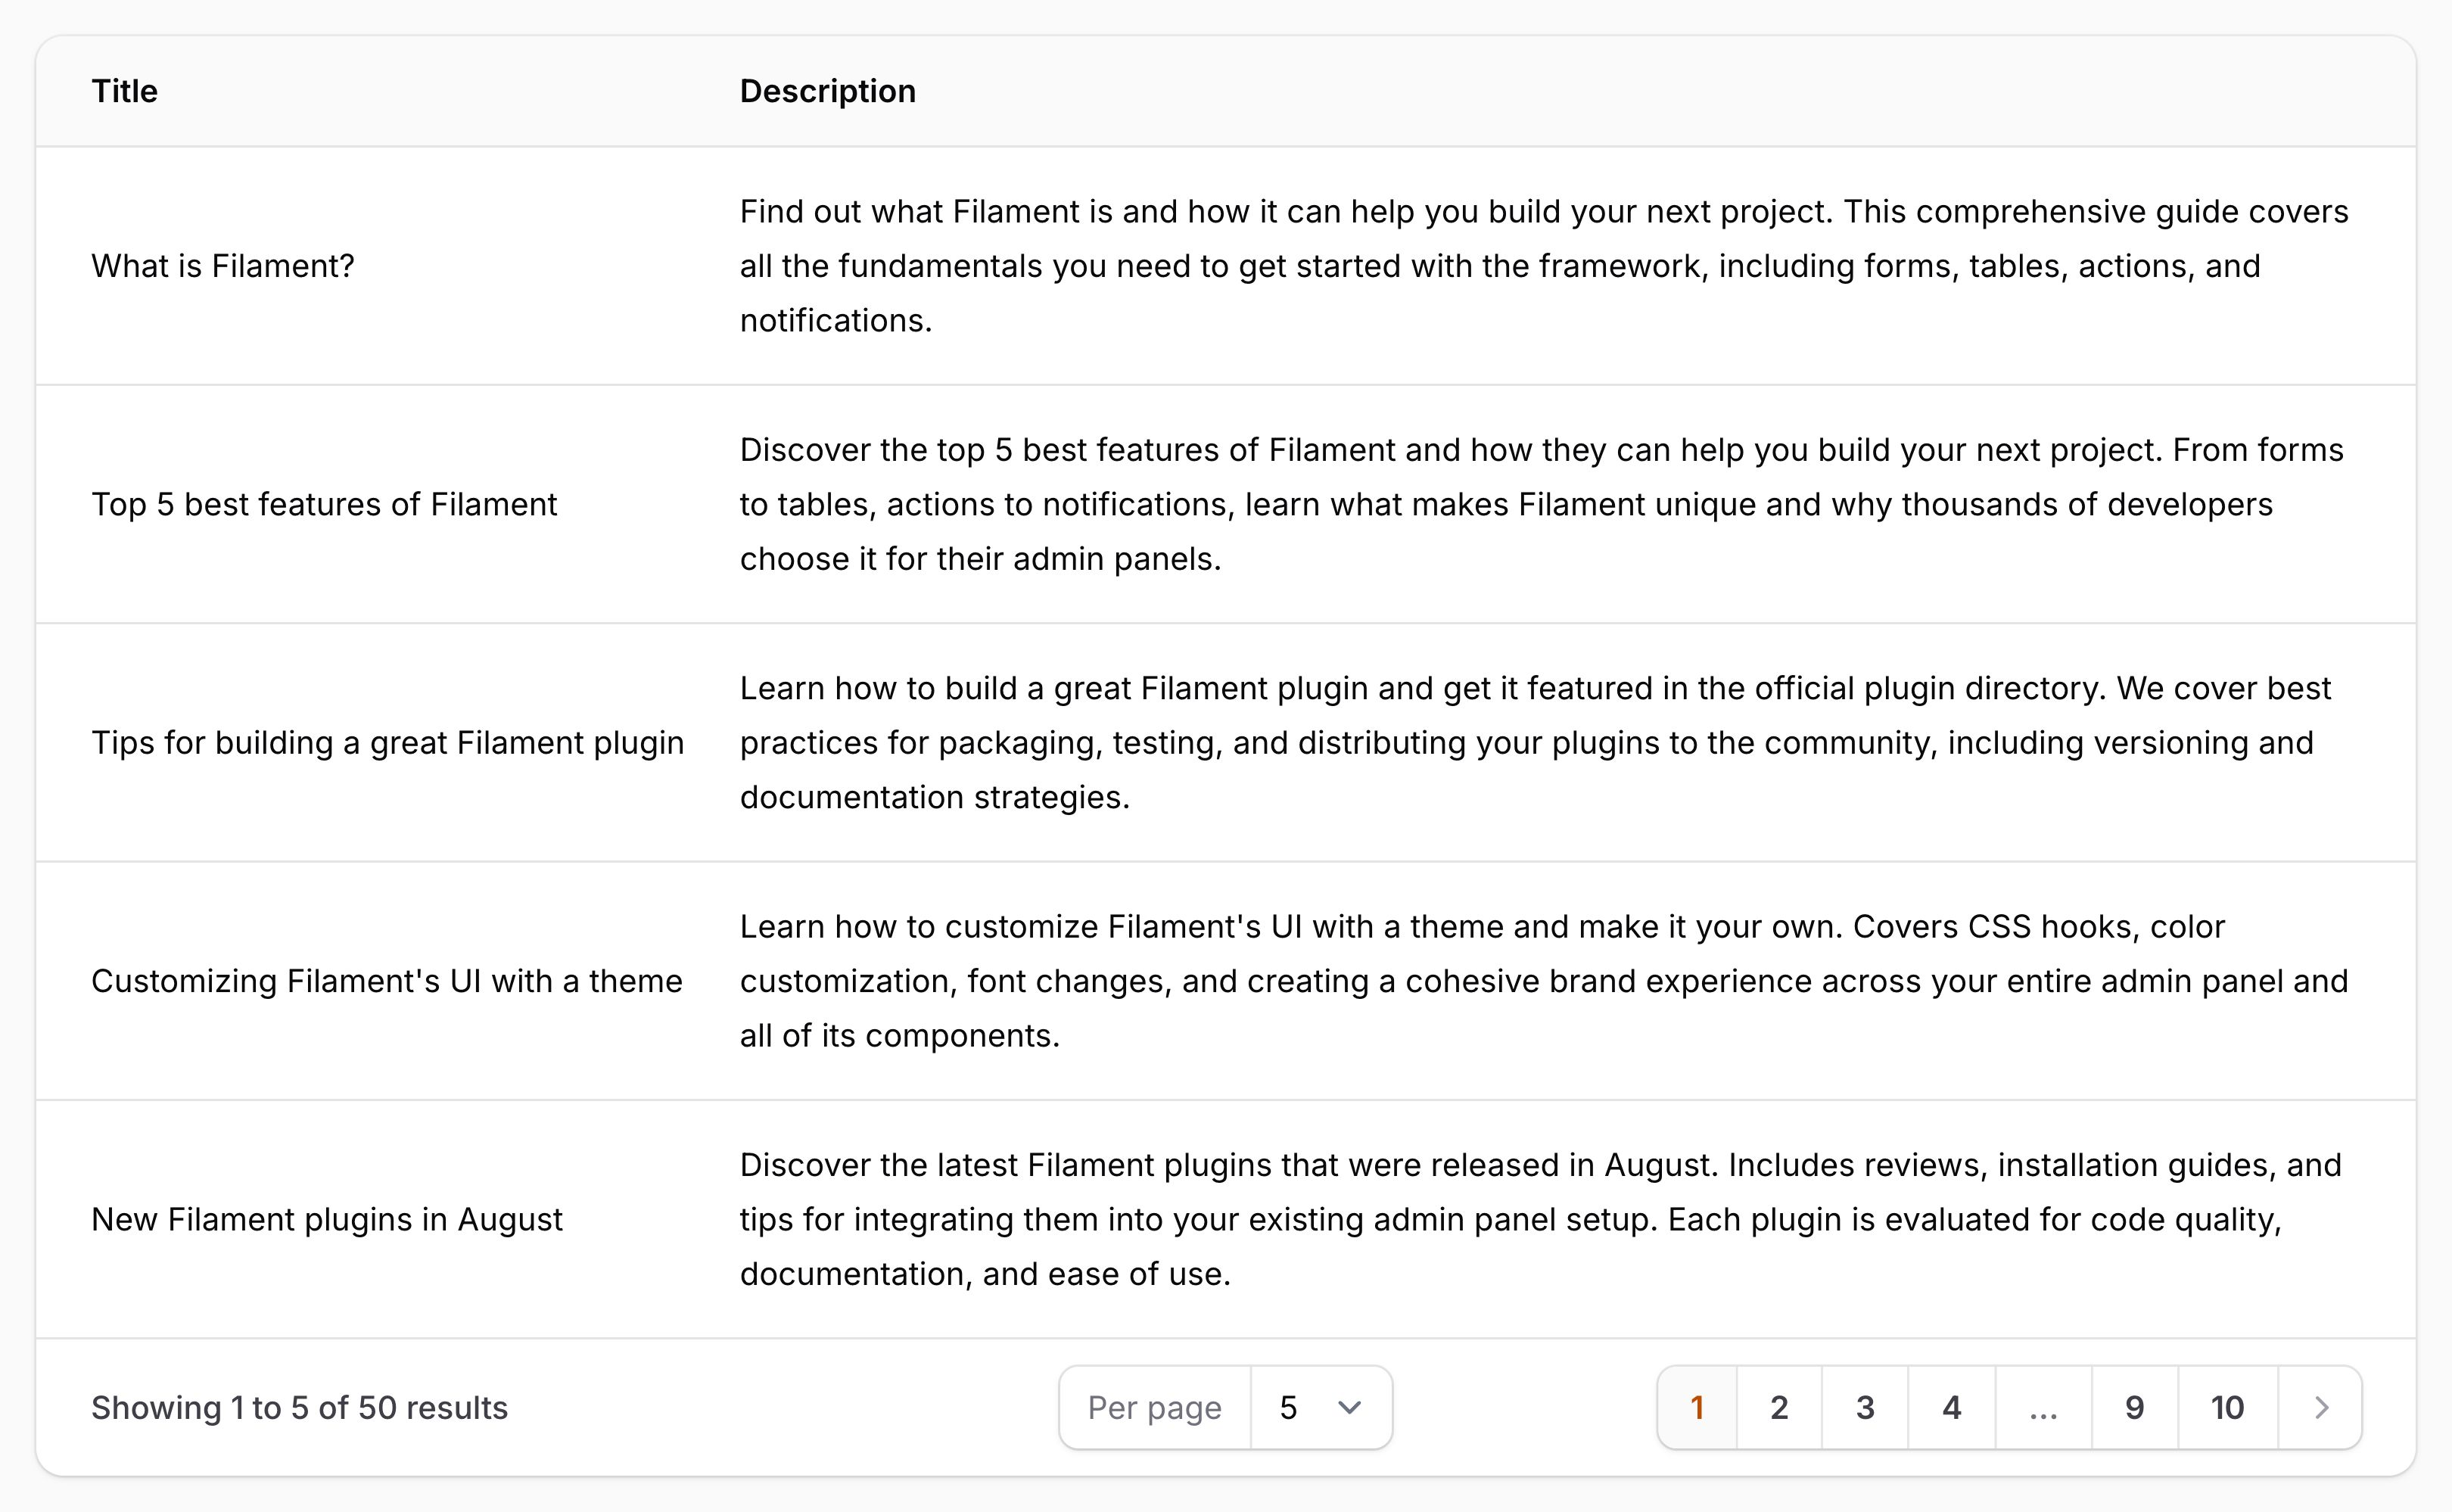Jump to page 9
The width and height of the screenshot is (2452, 1512).
coord(2135,1408)
